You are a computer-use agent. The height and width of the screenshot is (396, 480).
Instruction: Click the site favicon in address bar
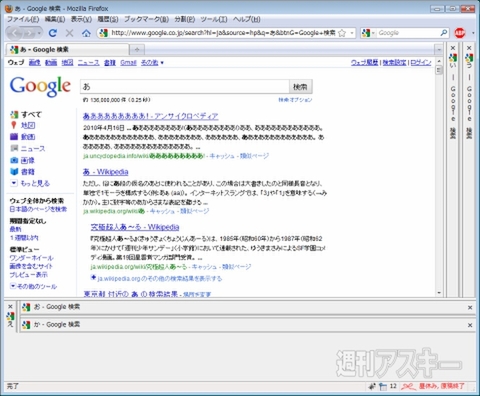(104, 33)
